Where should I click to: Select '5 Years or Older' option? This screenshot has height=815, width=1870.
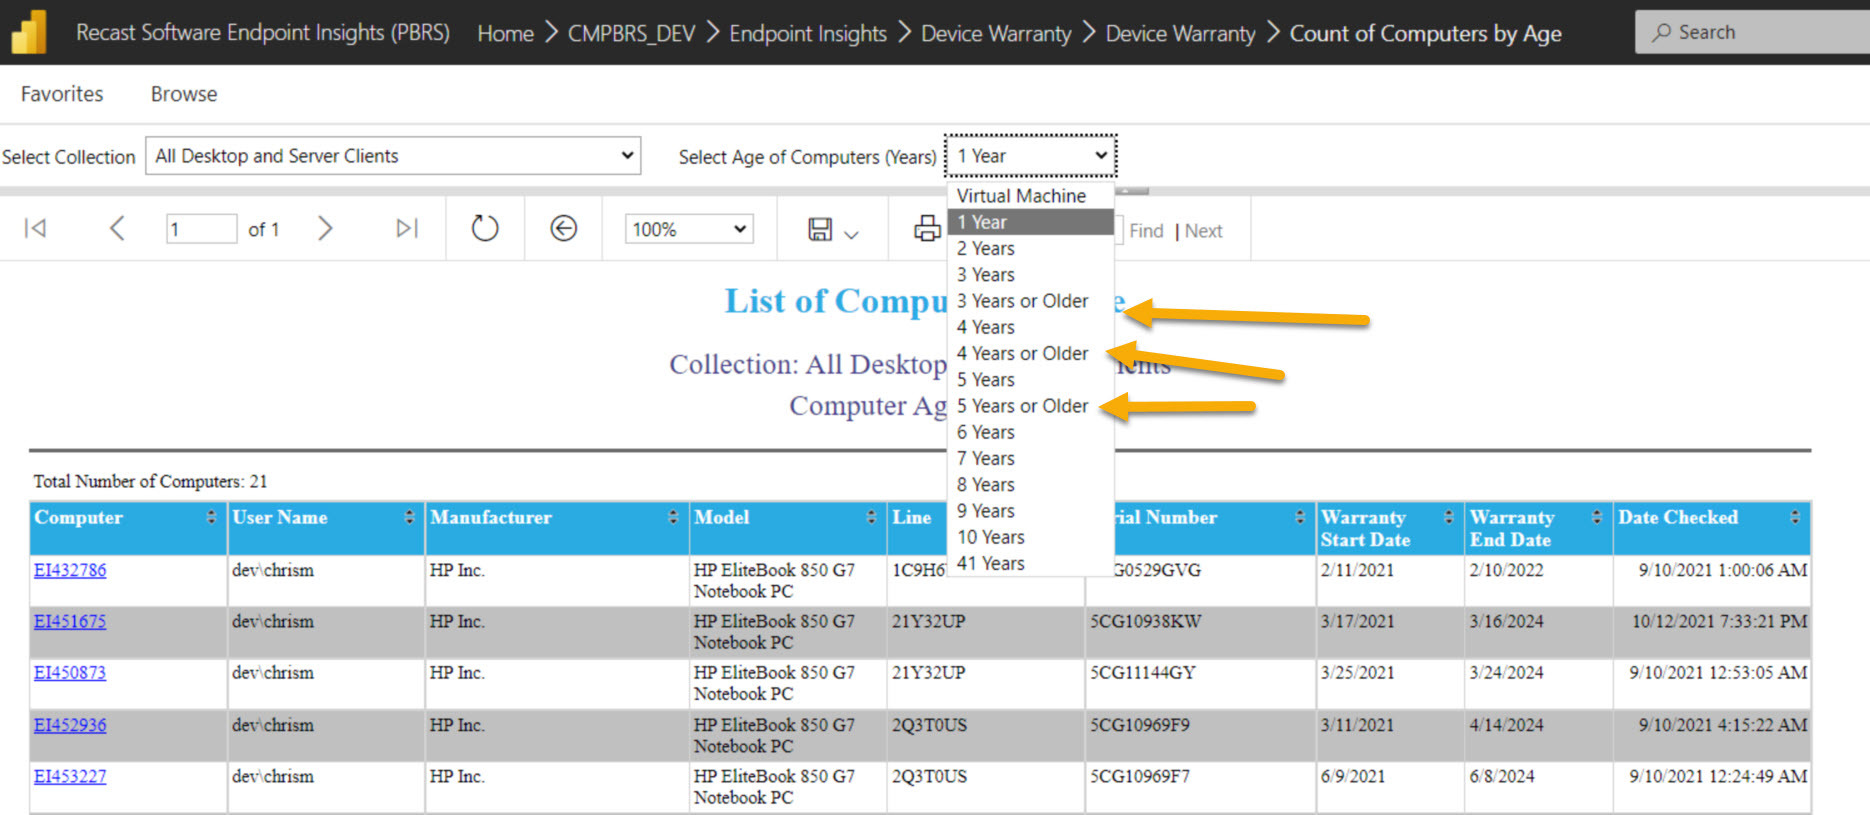click(1022, 406)
